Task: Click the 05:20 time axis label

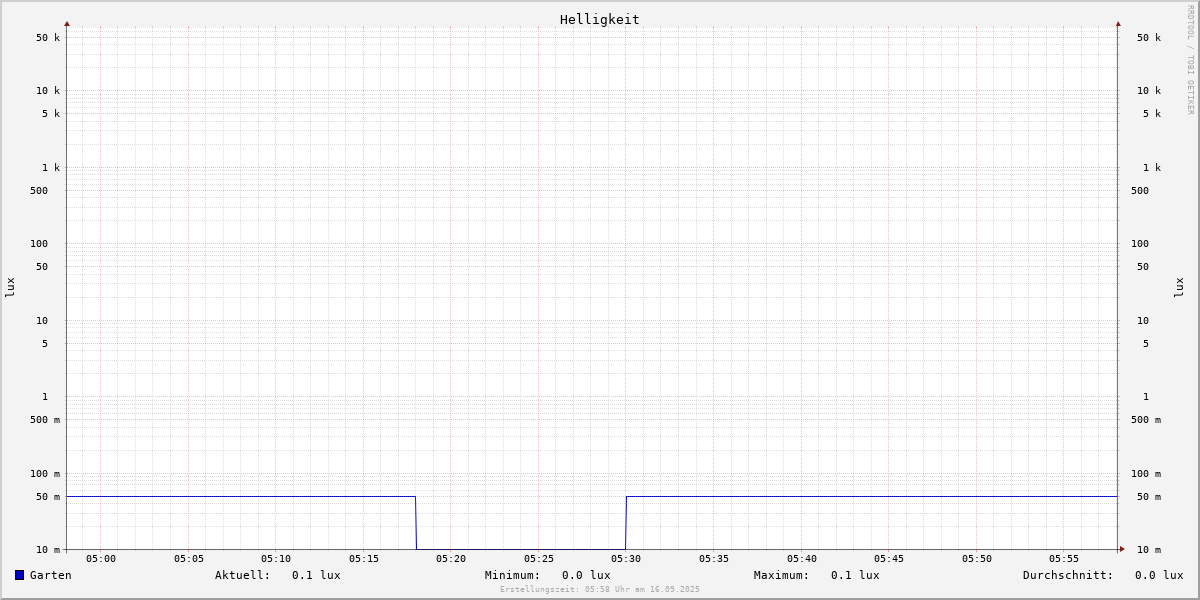Action: (x=451, y=559)
